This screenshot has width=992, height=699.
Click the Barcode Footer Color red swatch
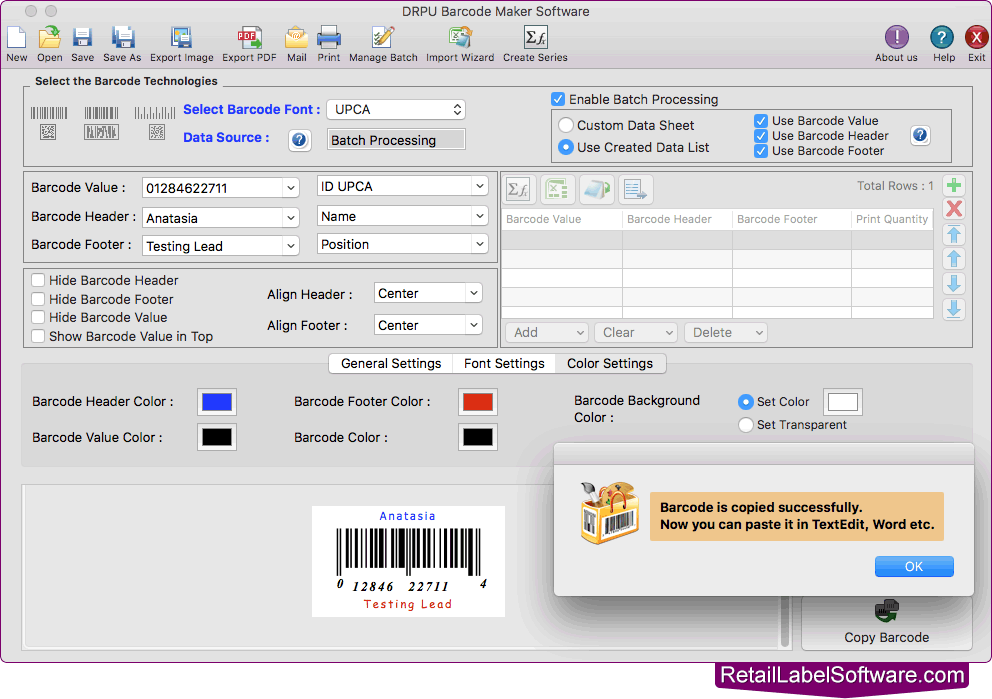[478, 402]
